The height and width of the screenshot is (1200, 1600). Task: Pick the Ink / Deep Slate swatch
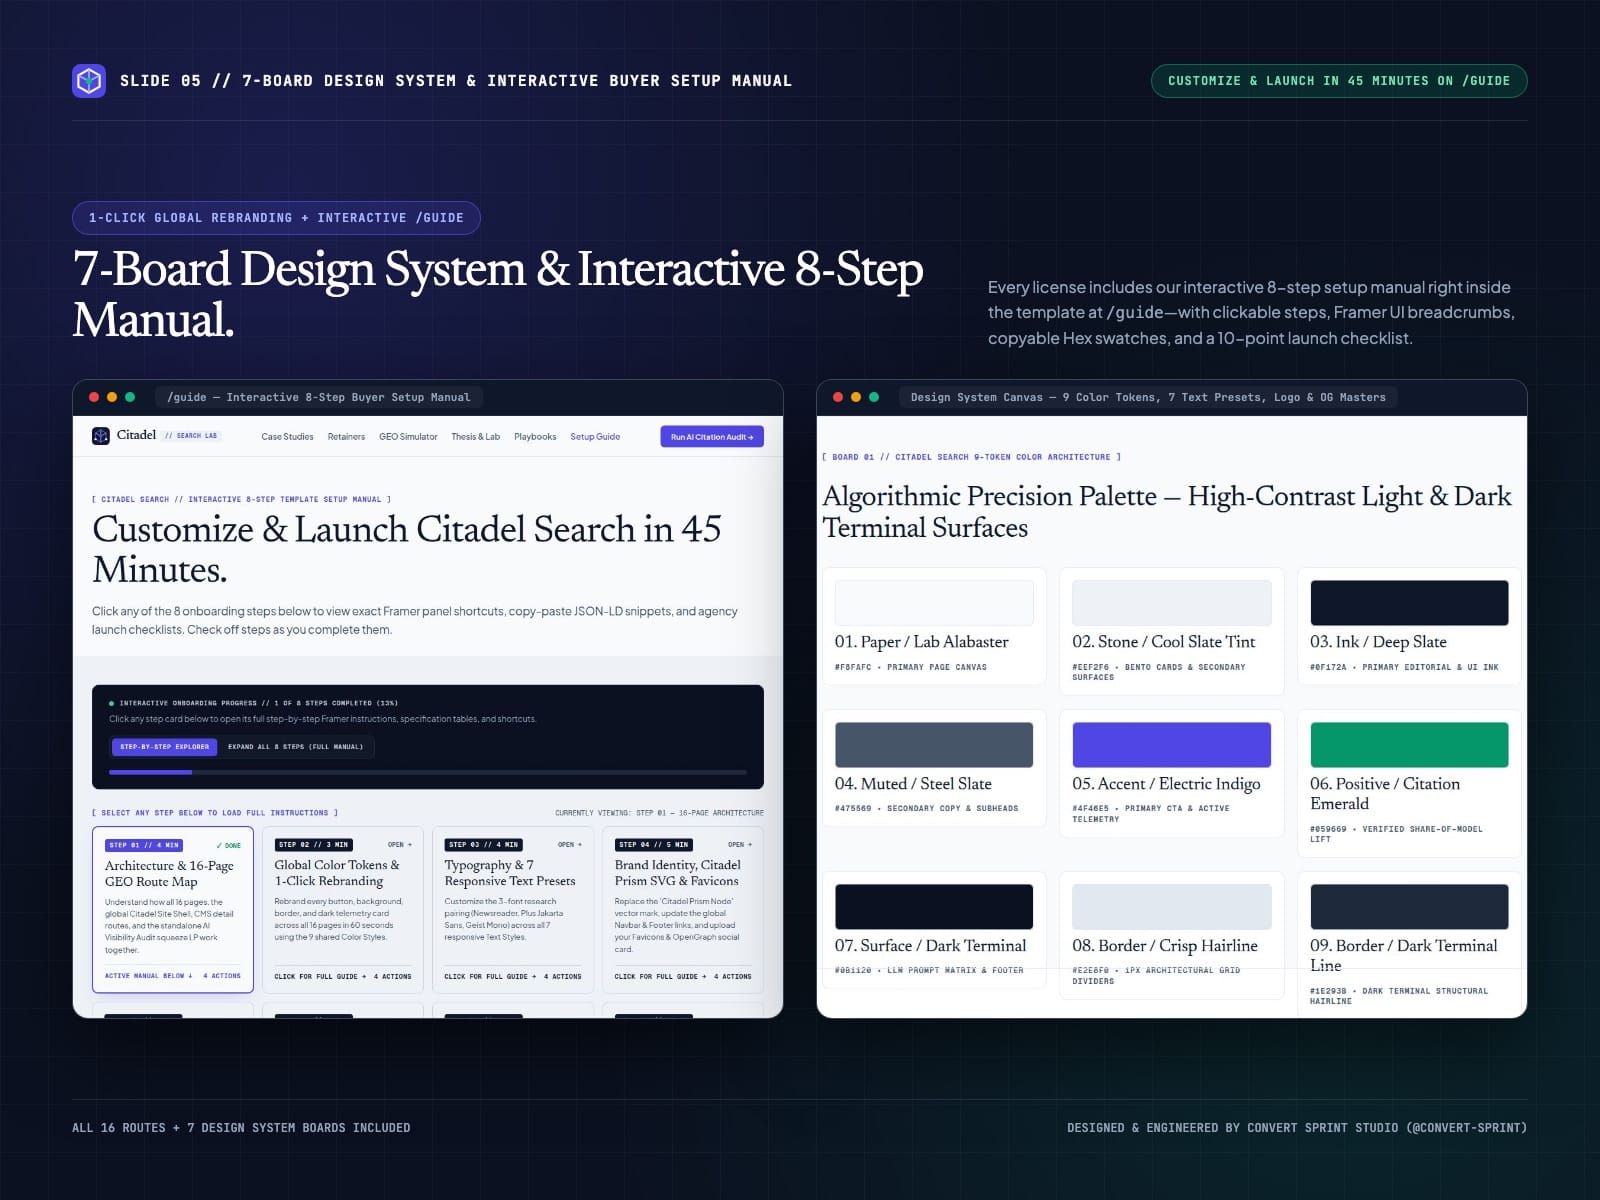click(x=1409, y=603)
